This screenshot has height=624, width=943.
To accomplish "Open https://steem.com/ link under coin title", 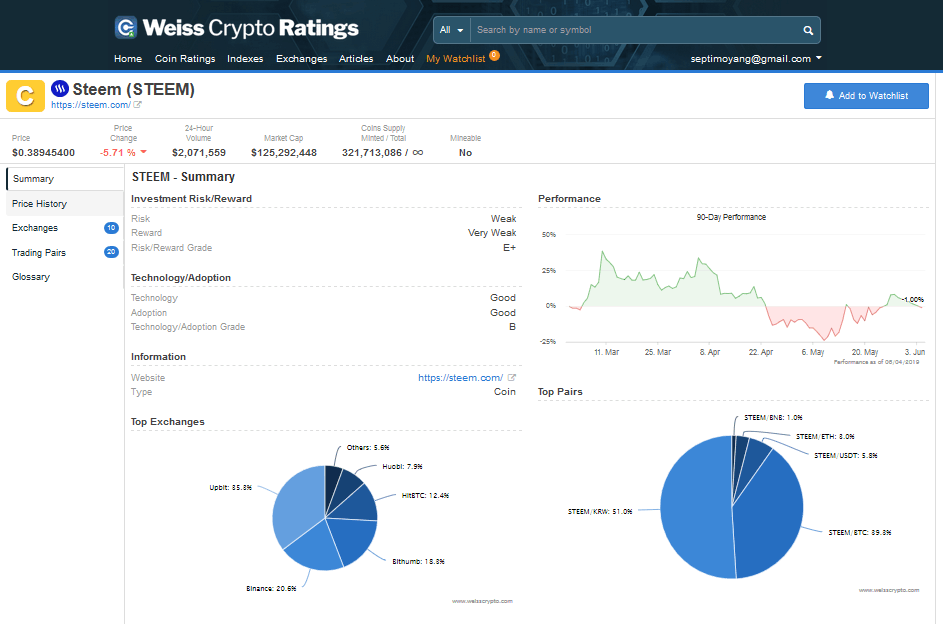I will coord(91,105).
